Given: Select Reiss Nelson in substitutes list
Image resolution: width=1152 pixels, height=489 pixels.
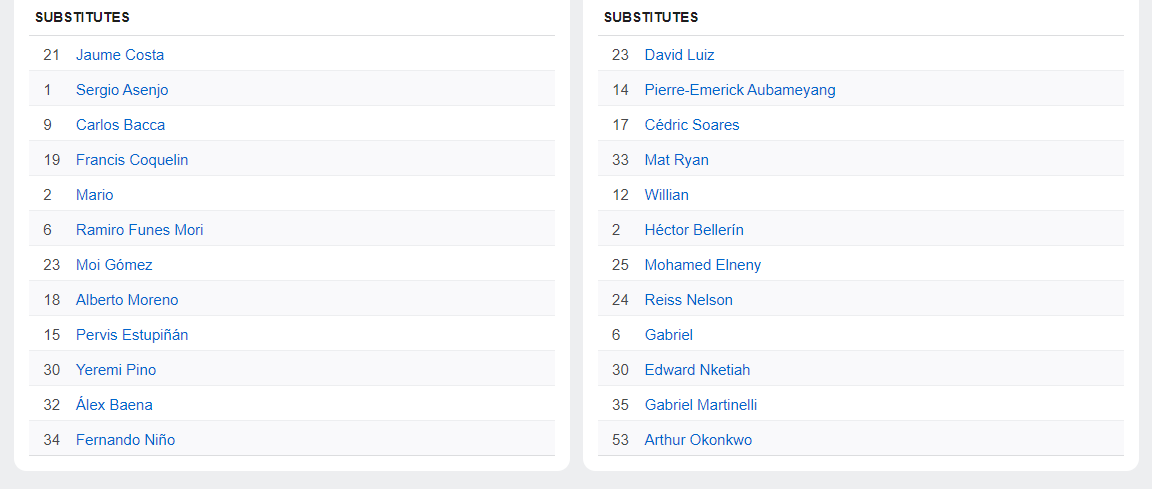Looking at the screenshot, I should [x=688, y=300].
